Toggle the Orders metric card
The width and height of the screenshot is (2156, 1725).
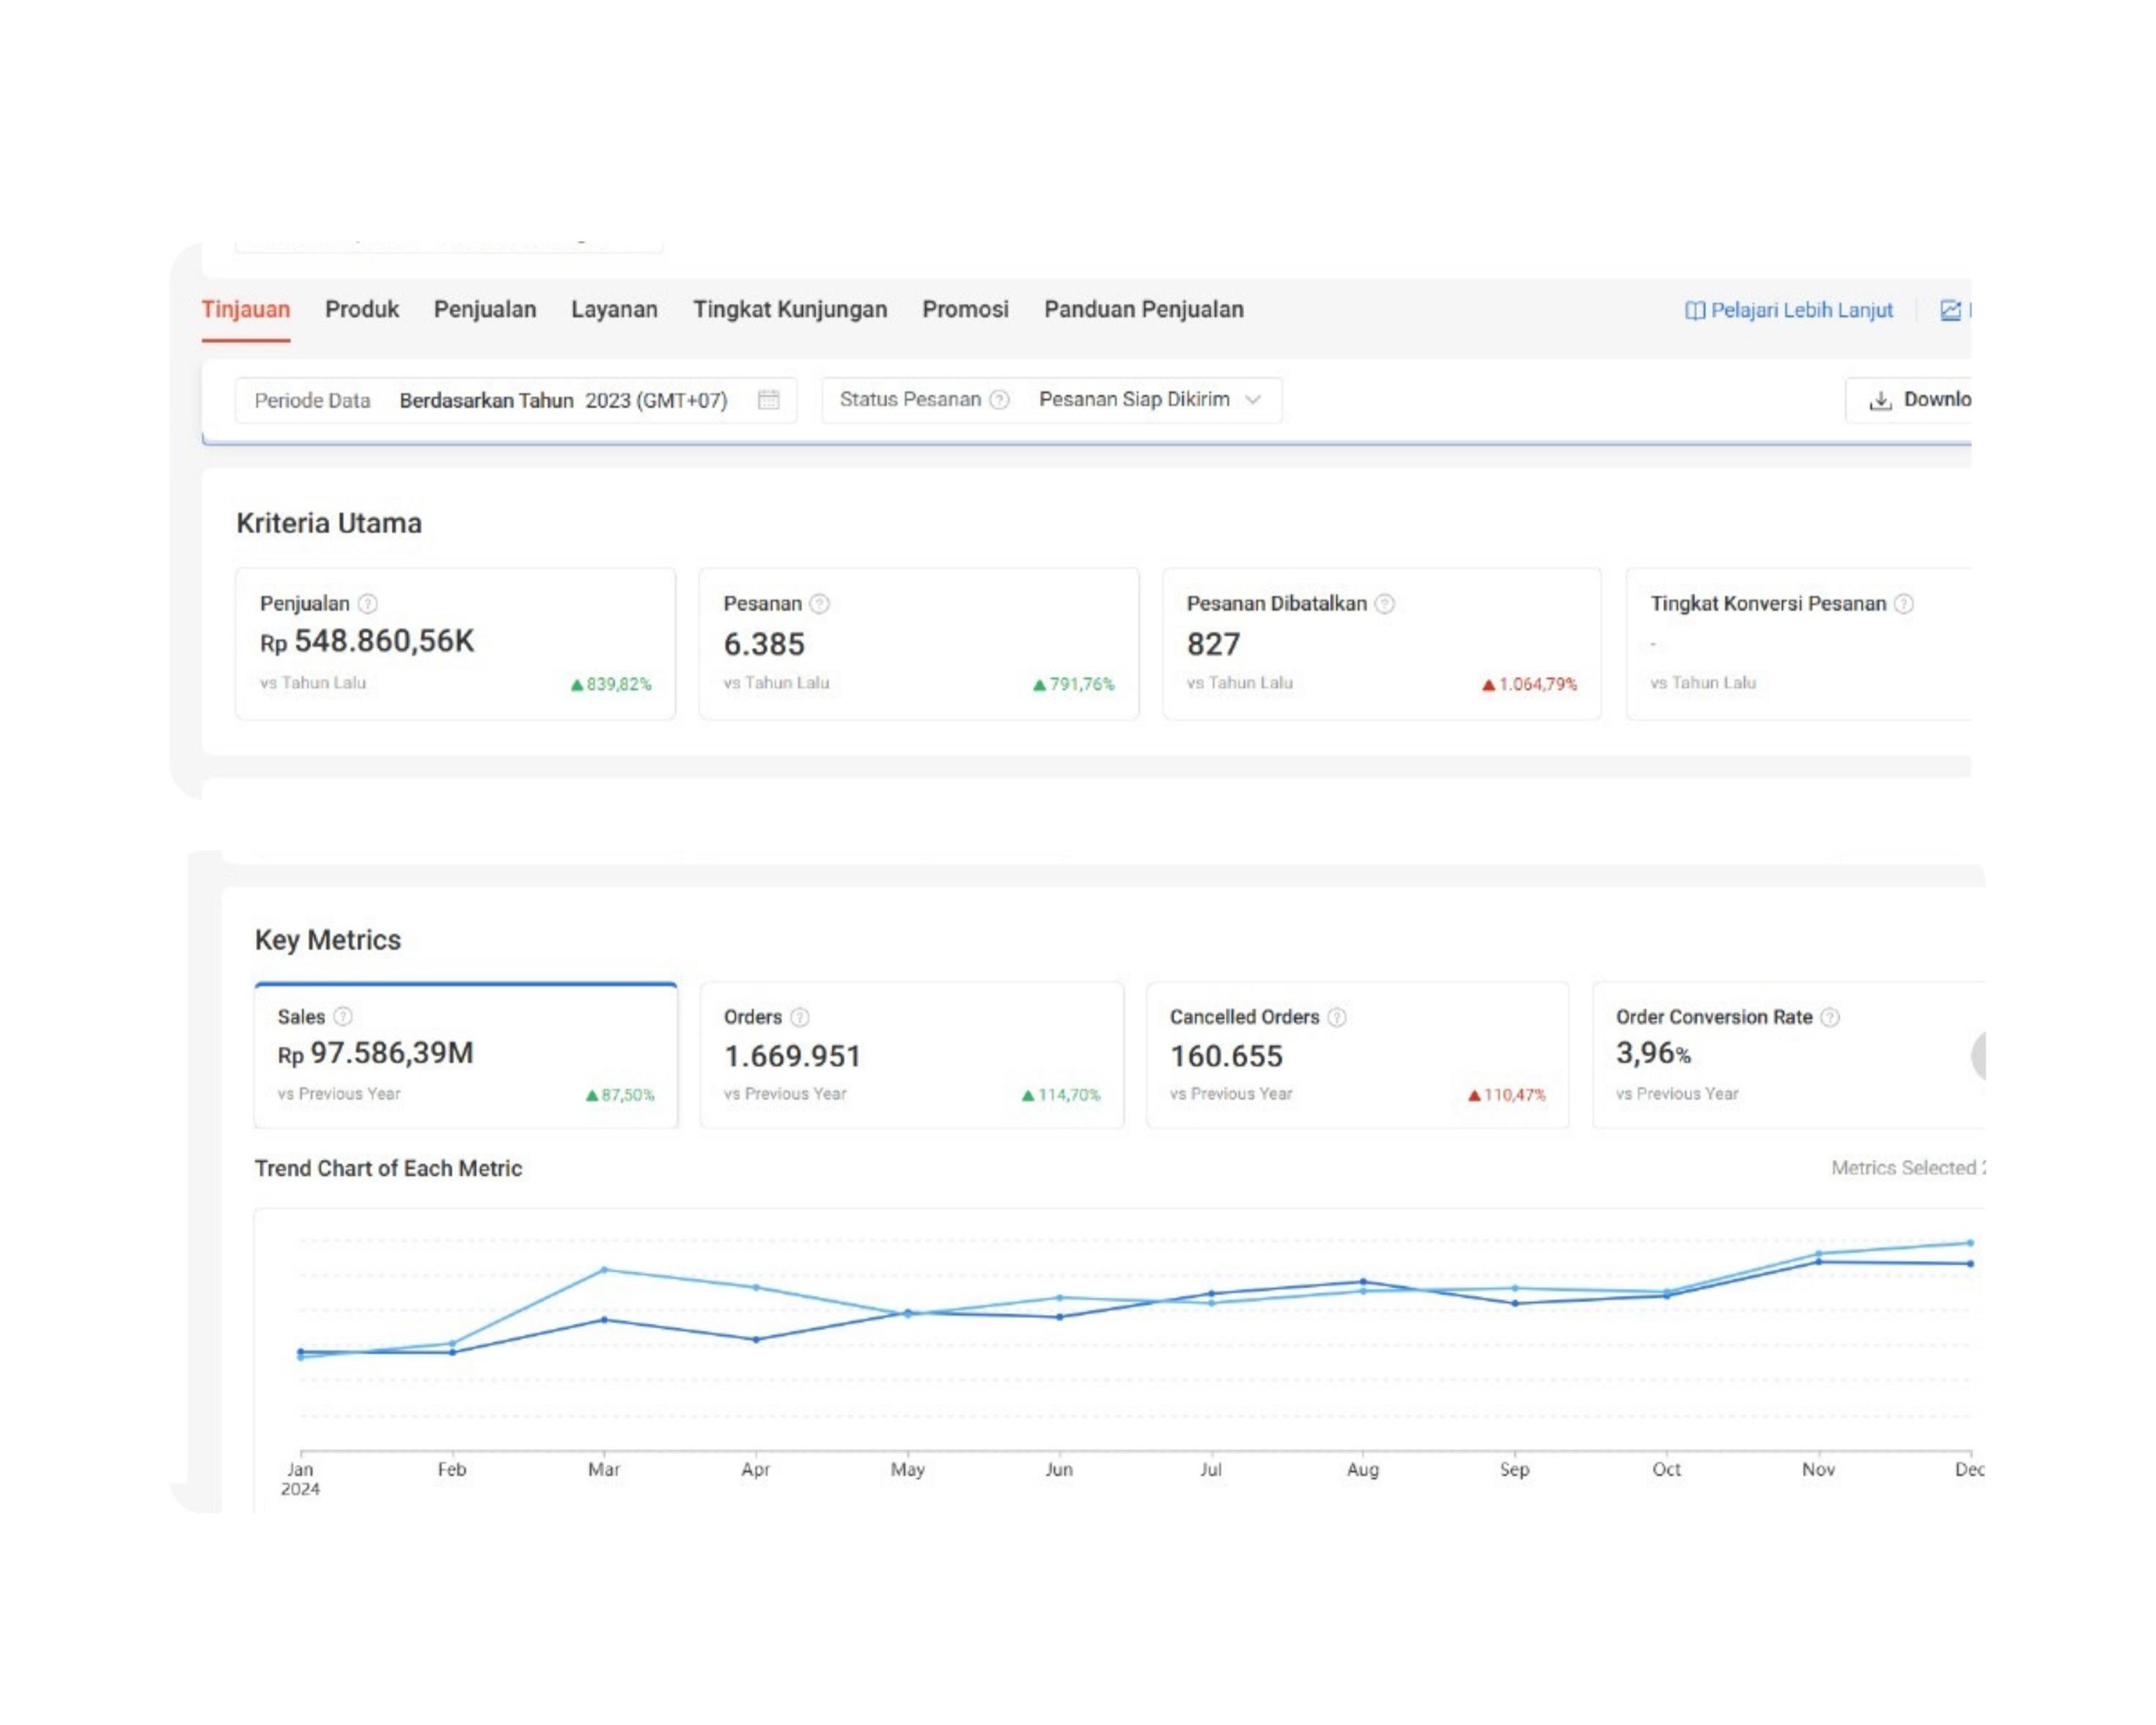pos(911,1056)
